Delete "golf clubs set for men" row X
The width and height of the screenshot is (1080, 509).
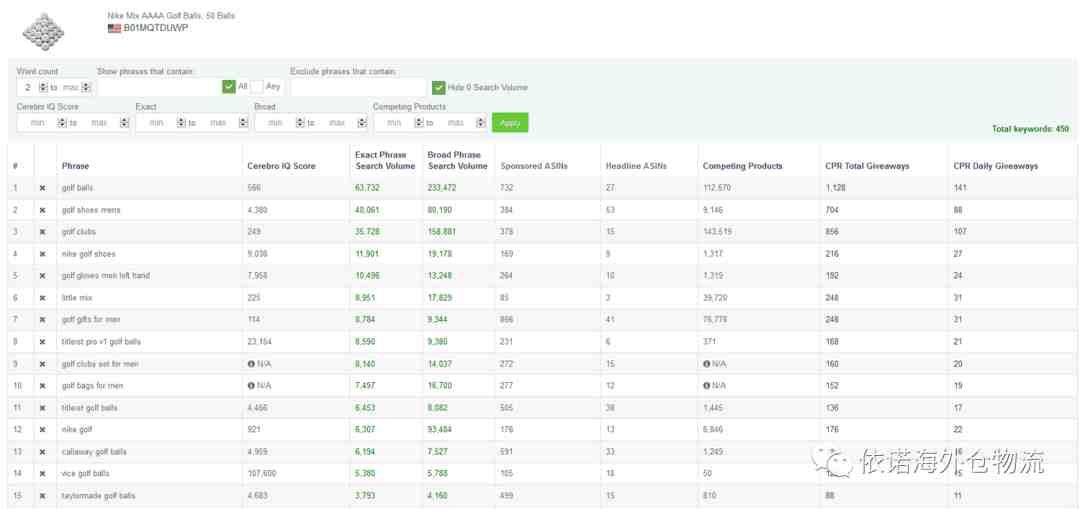(42, 364)
